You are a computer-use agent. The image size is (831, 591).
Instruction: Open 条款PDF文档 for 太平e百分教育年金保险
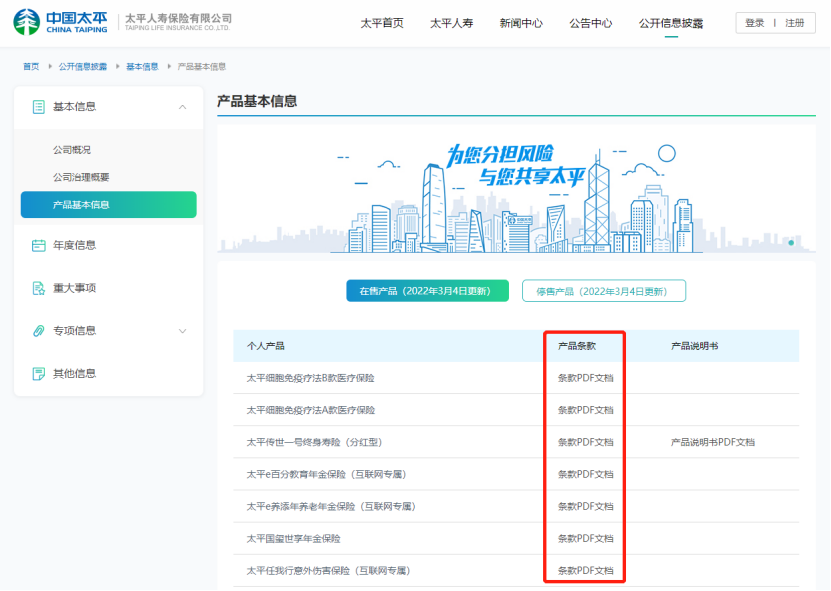pos(585,474)
